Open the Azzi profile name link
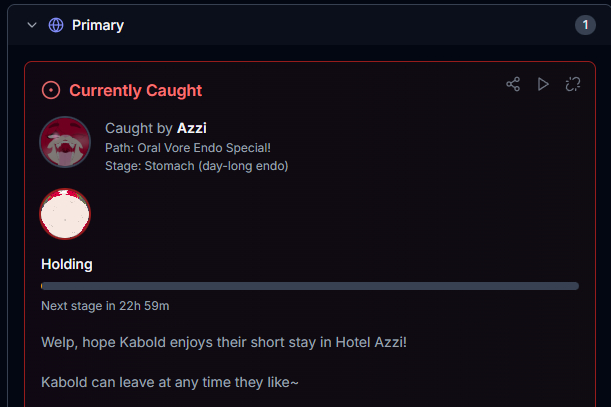611x407 pixels. pyautogui.click(x=191, y=128)
